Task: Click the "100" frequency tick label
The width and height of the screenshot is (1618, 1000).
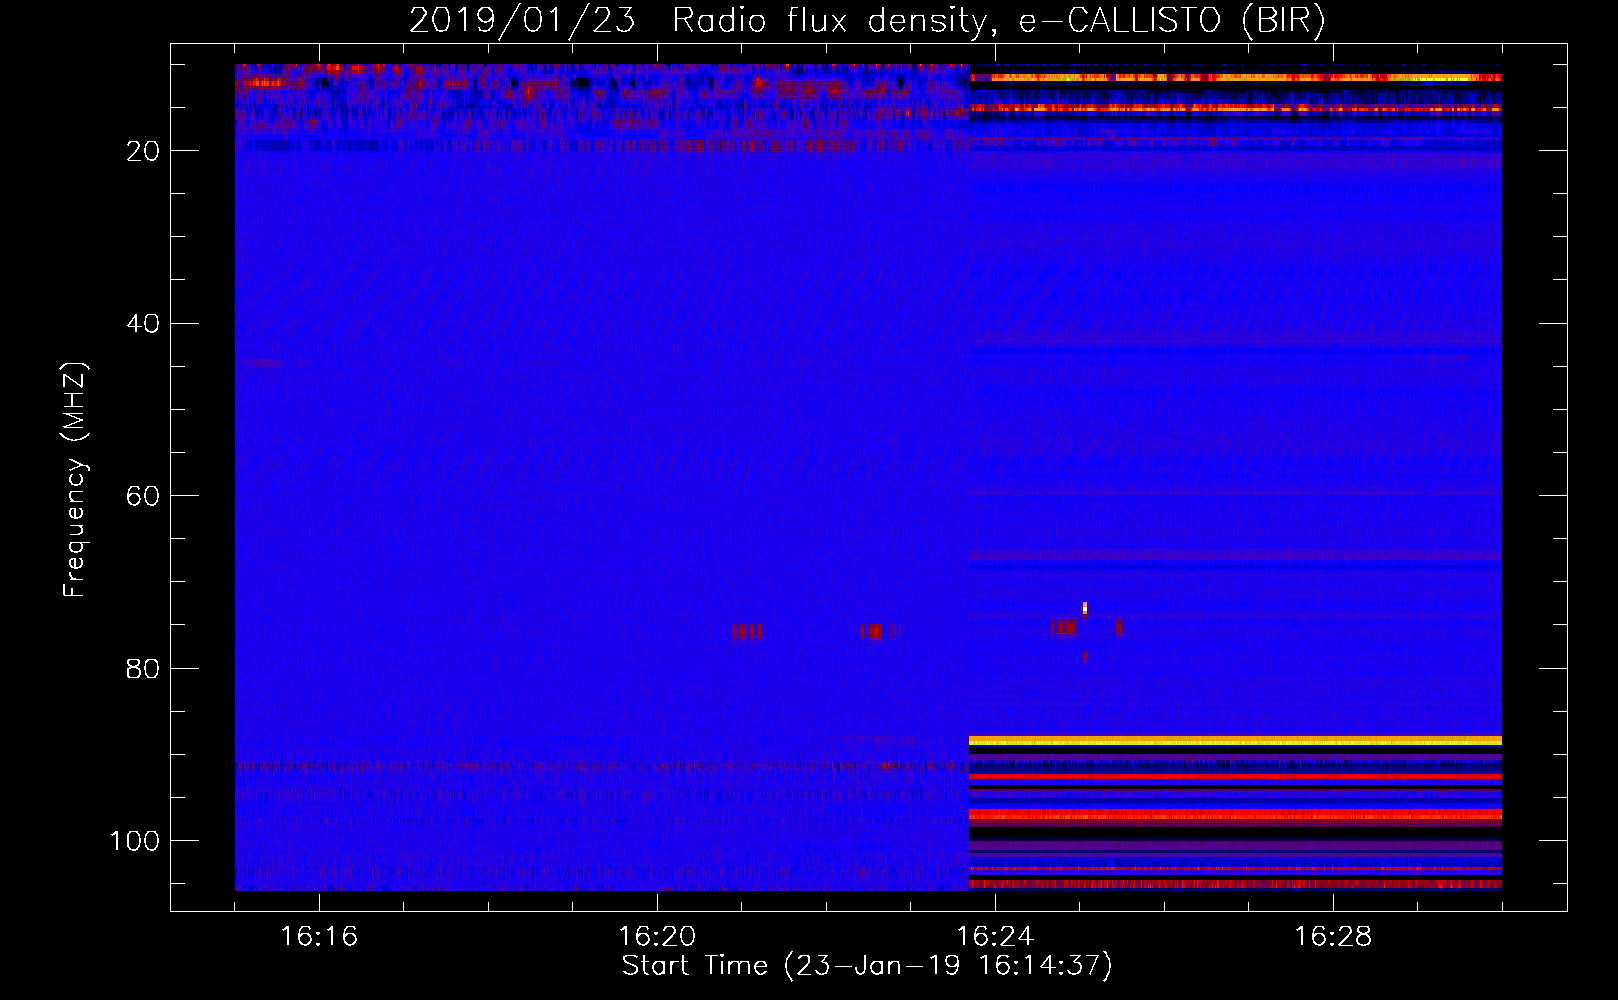Action: point(135,841)
